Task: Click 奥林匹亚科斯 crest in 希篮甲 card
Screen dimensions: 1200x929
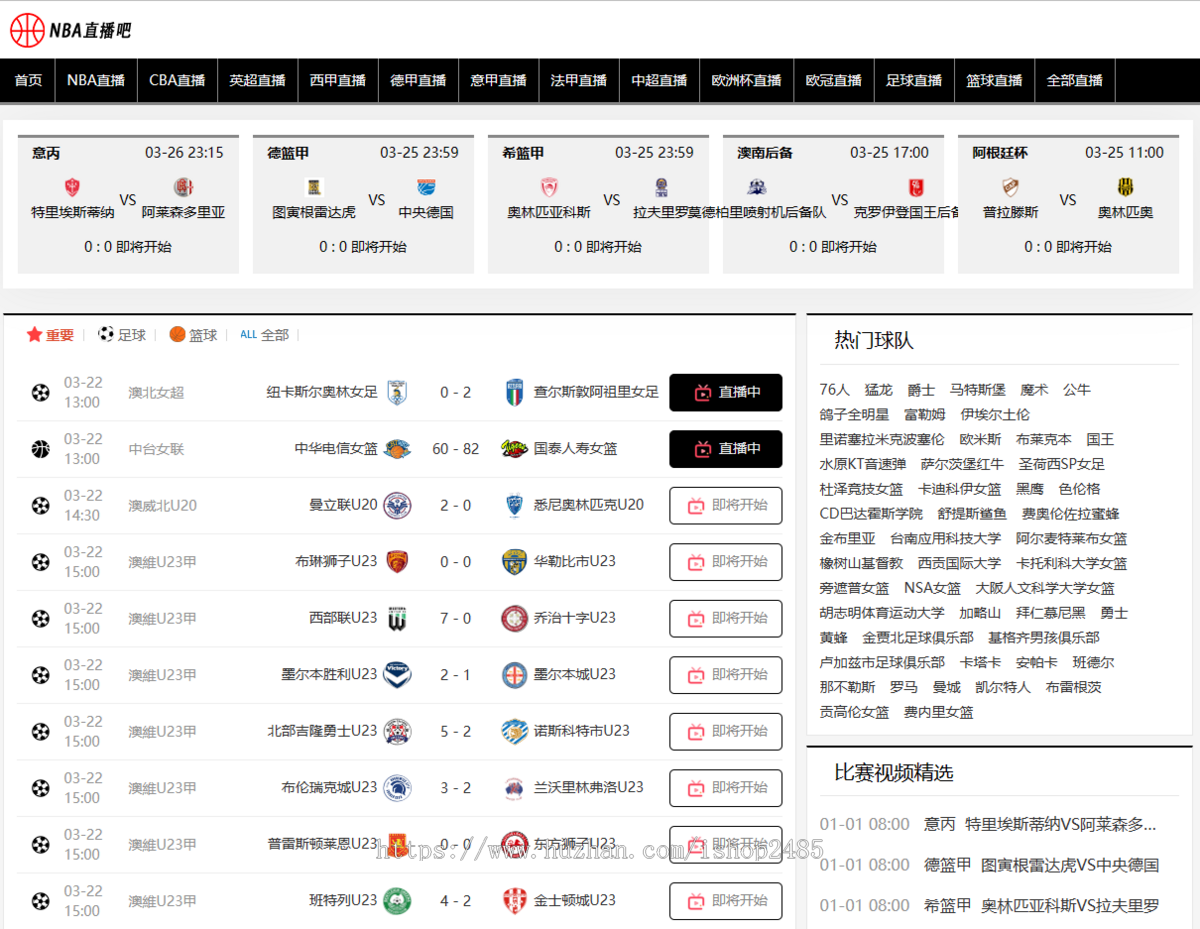Action: click(x=549, y=187)
